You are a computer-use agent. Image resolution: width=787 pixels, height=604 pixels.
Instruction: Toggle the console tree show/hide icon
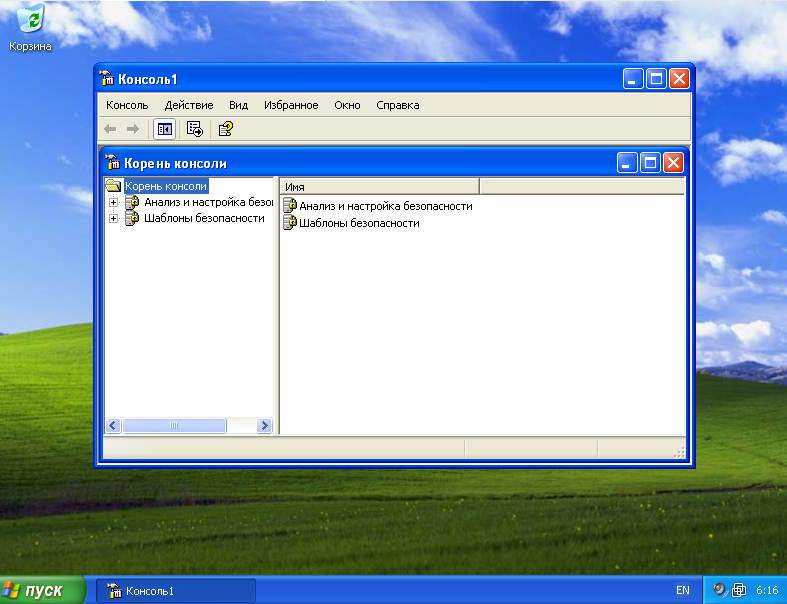tap(164, 129)
